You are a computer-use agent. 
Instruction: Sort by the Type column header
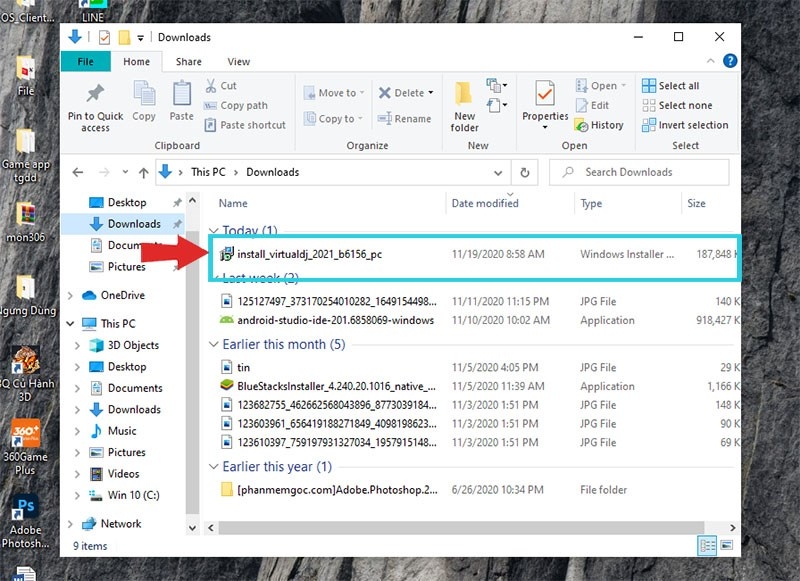(x=591, y=204)
